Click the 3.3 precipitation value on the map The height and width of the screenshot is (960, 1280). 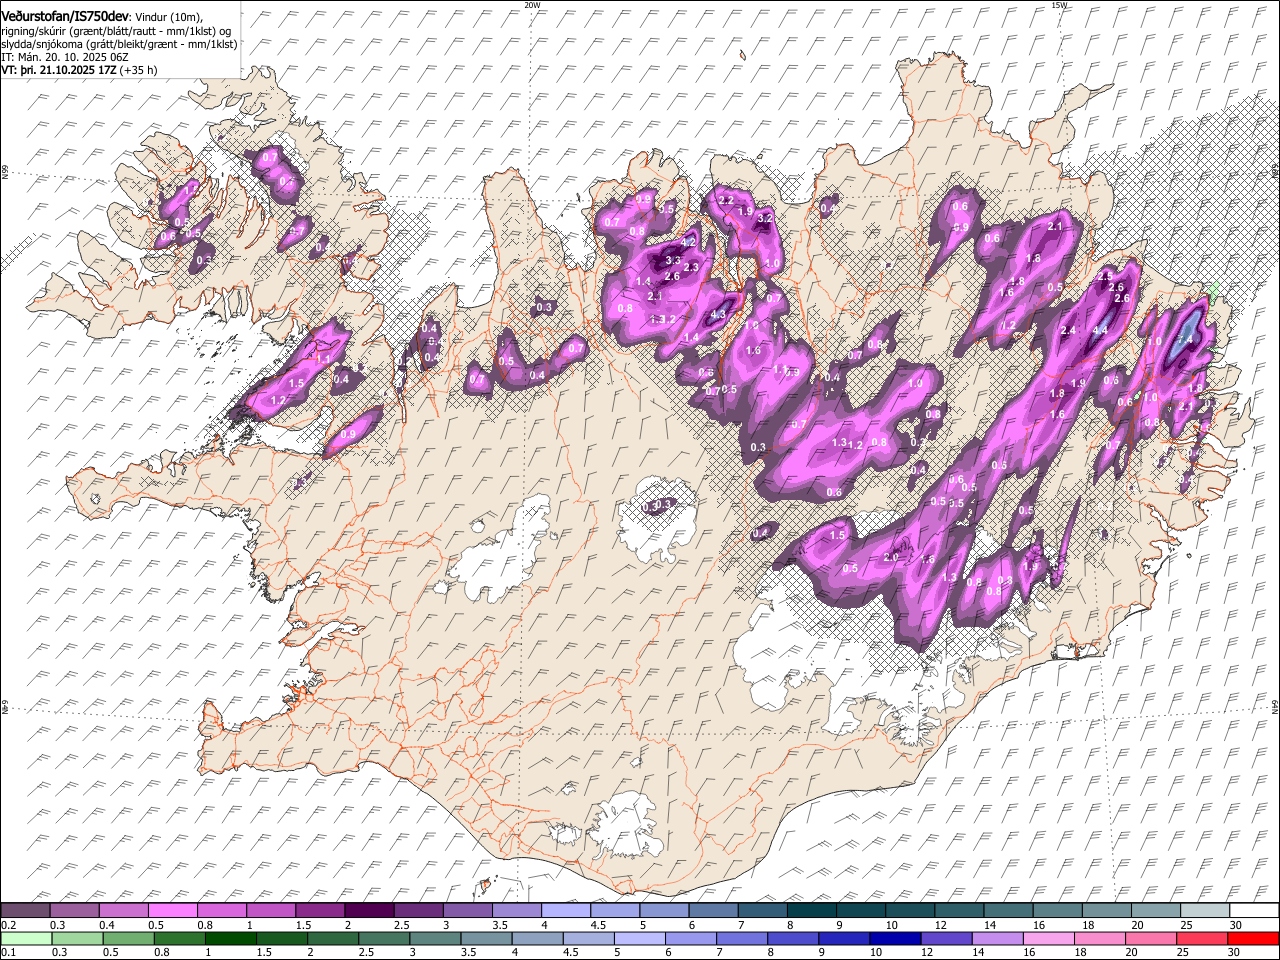point(672,260)
